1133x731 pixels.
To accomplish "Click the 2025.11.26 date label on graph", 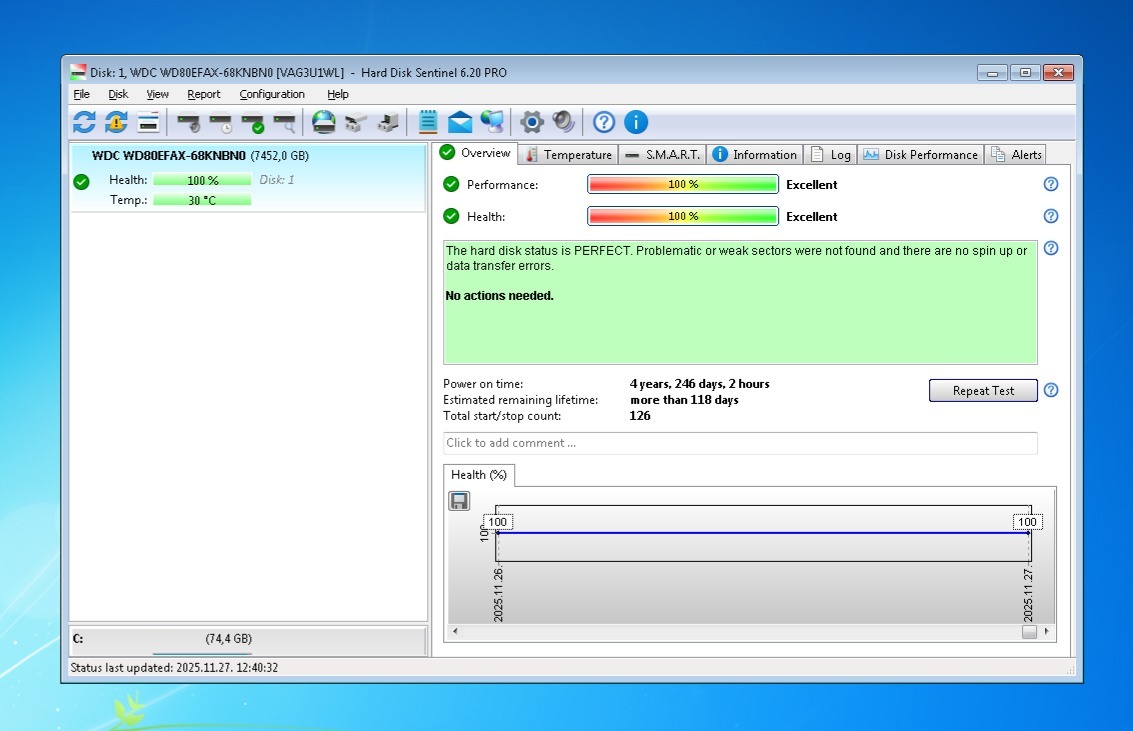I will (498, 594).
